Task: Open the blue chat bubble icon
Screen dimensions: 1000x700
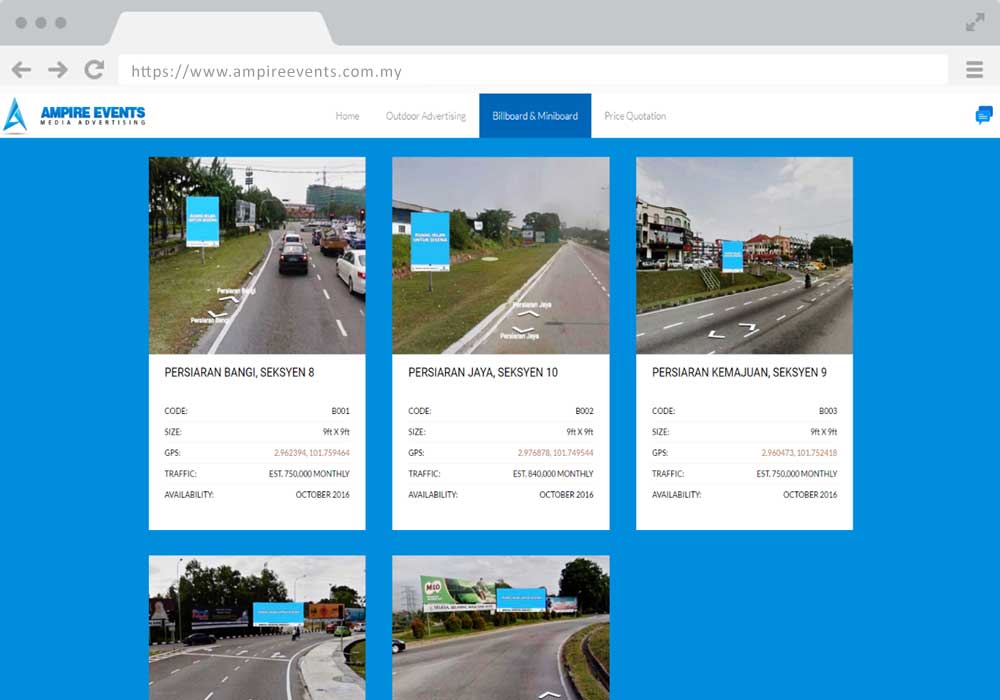Action: 983,115
